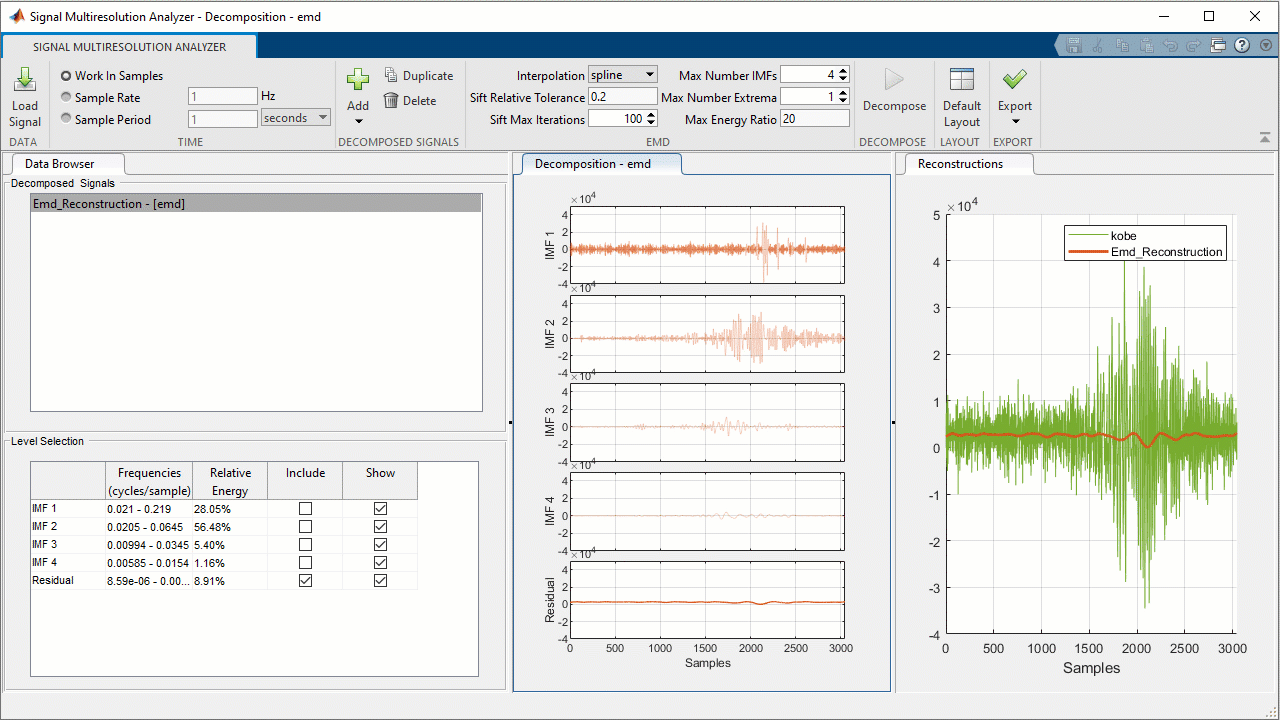Duplicate the current decomposed signal
The width and height of the screenshot is (1280, 720).
[418, 75]
